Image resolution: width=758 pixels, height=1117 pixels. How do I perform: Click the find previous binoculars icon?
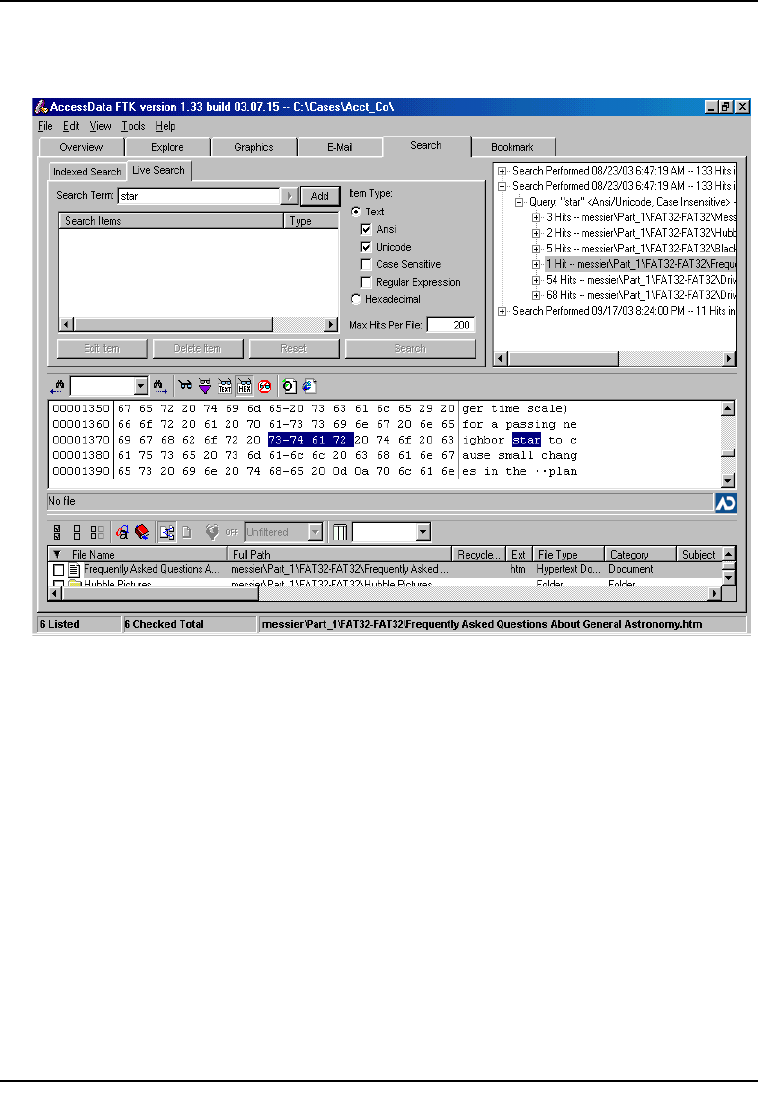(x=58, y=387)
